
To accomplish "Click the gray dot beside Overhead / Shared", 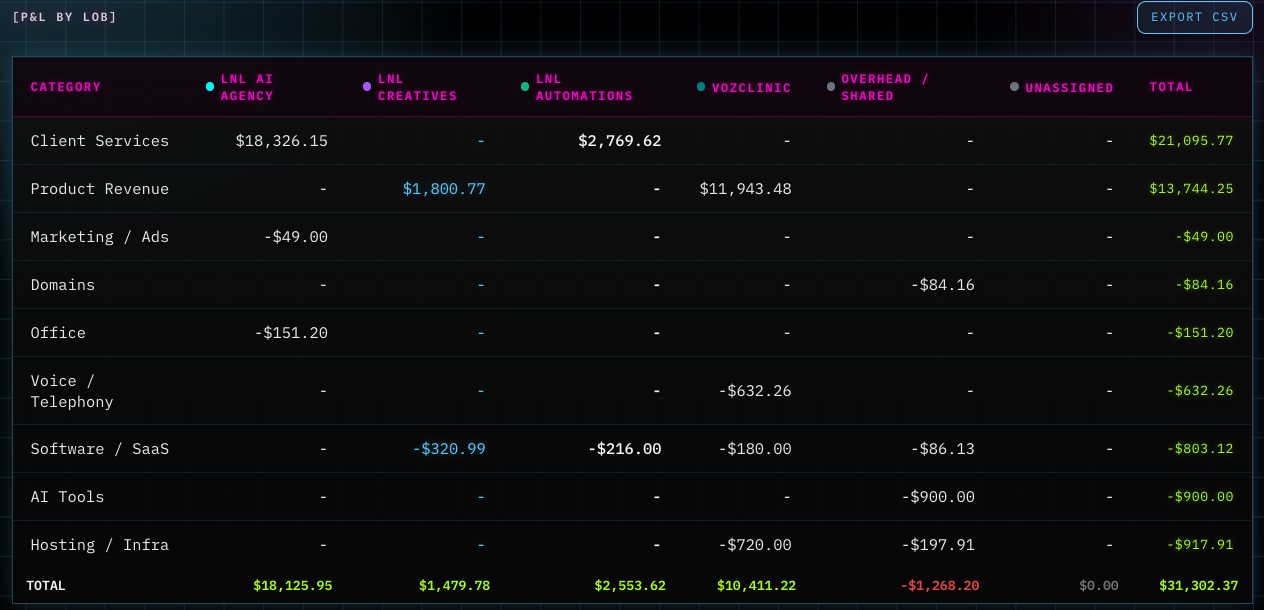I will coord(831,87).
